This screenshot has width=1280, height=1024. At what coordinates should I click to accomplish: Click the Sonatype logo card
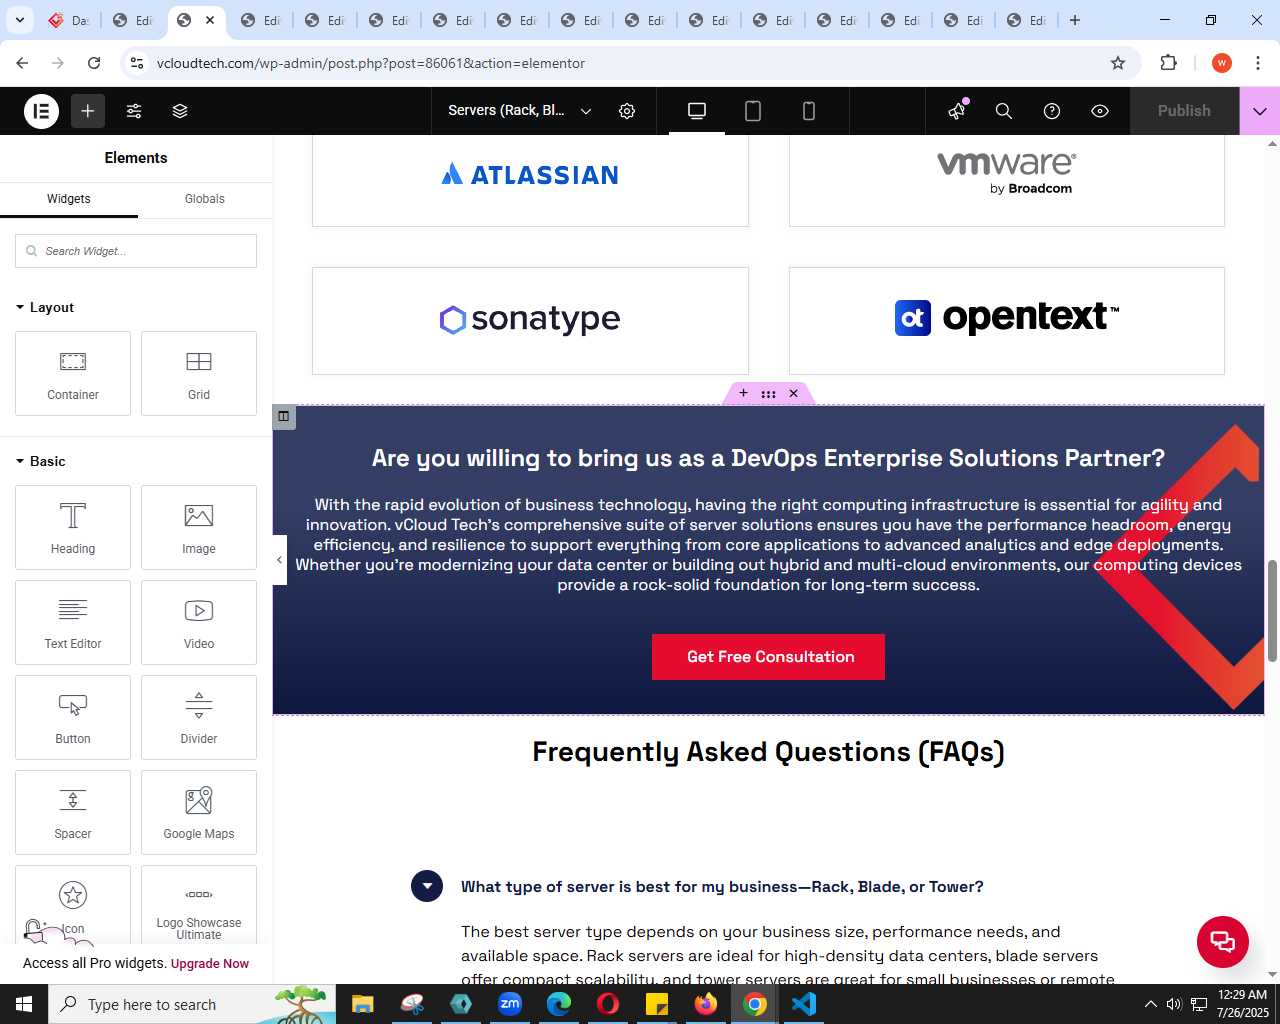point(530,321)
